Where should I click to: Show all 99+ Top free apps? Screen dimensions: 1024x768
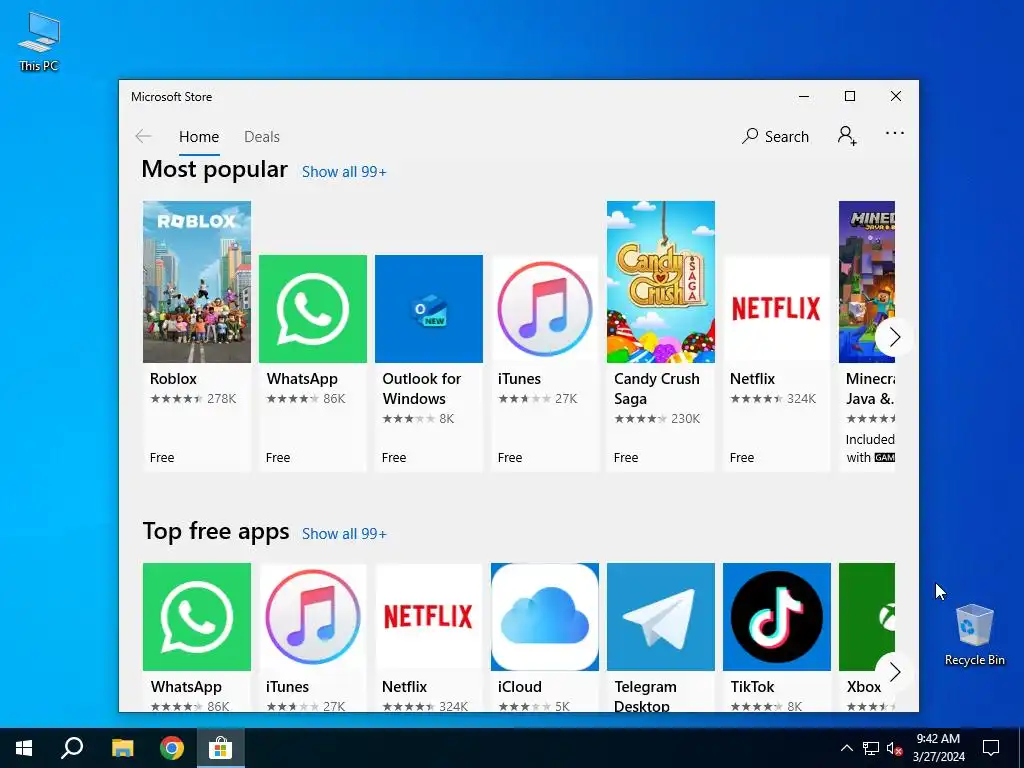(344, 534)
